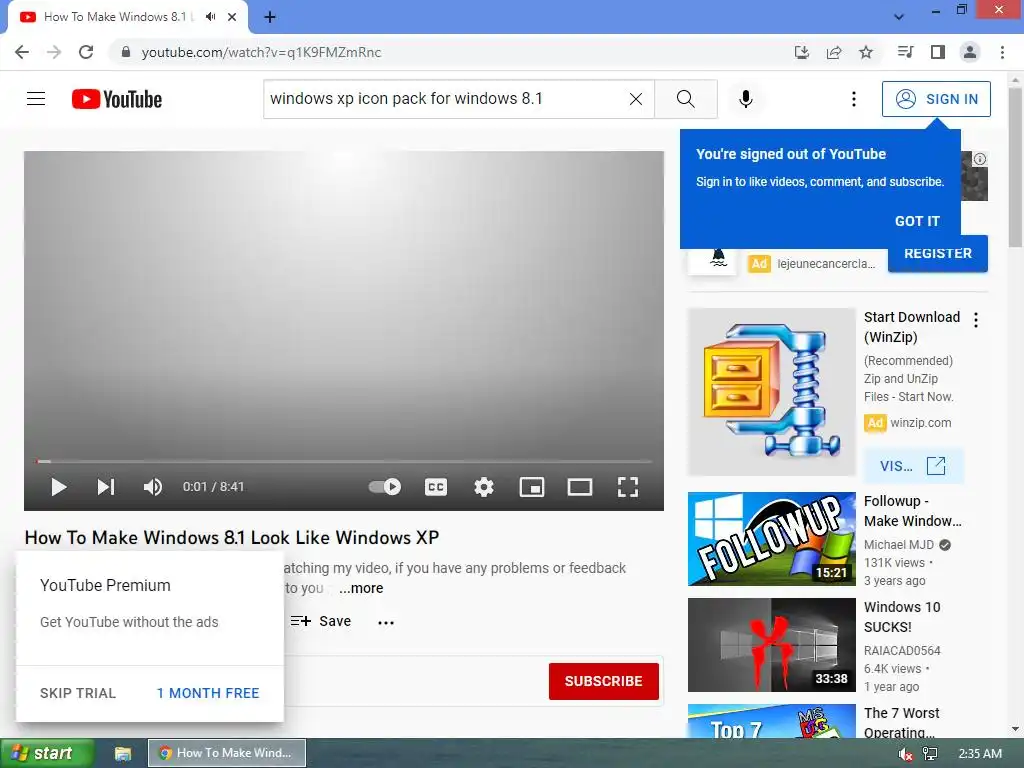Open ad info icon

[x=980, y=159]
